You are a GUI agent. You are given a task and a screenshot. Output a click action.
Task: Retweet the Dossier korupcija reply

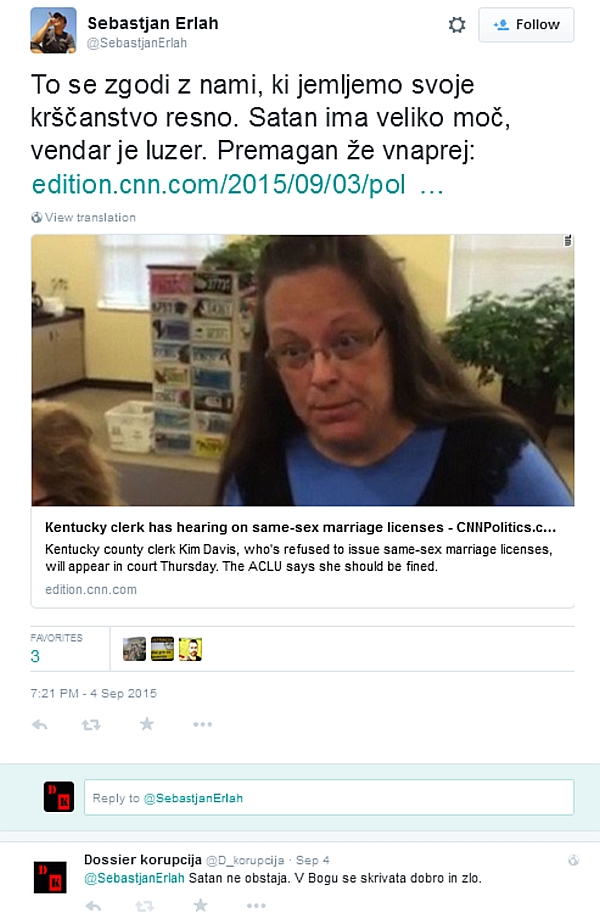[x=145, y=906]
